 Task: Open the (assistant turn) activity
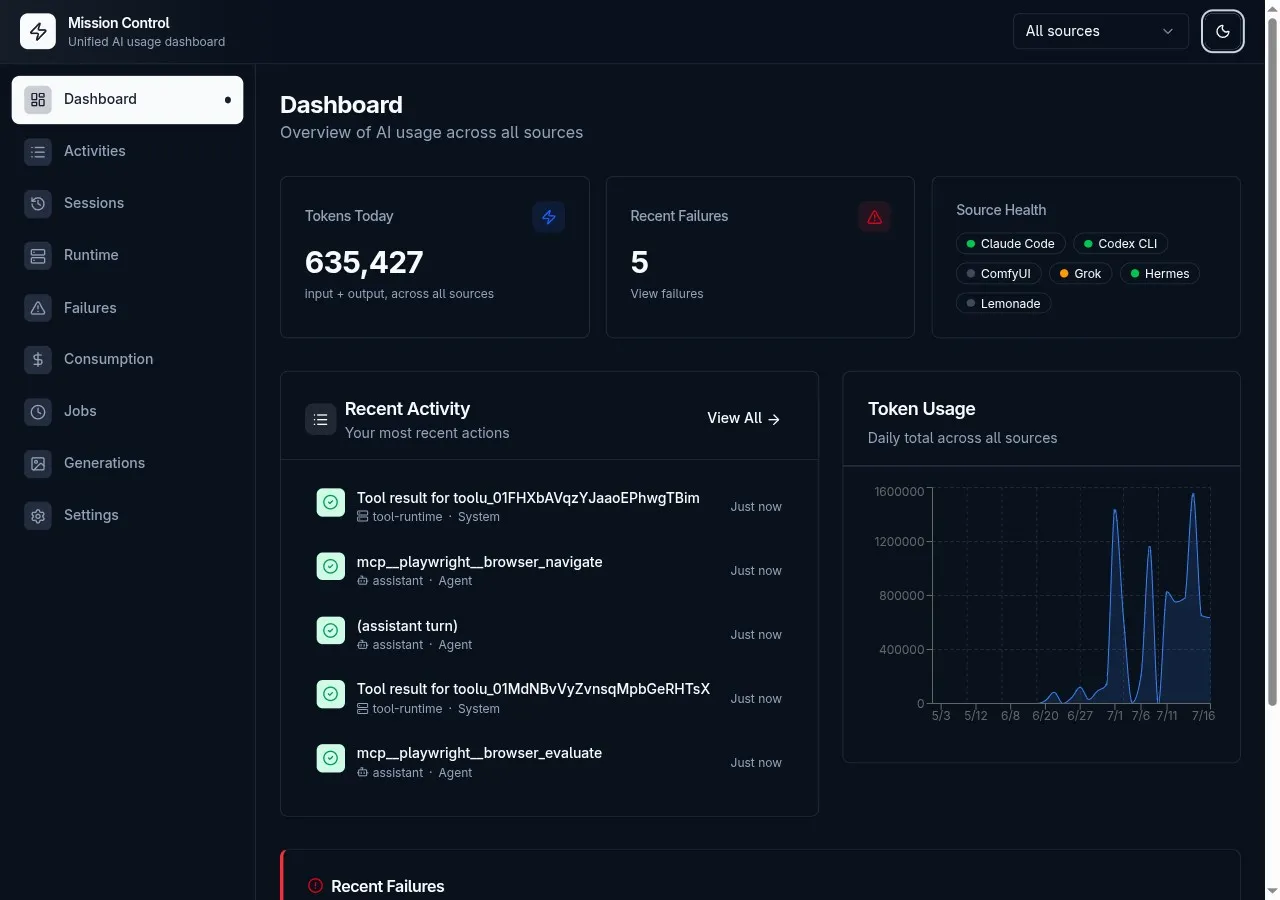(x=407, y=626)
